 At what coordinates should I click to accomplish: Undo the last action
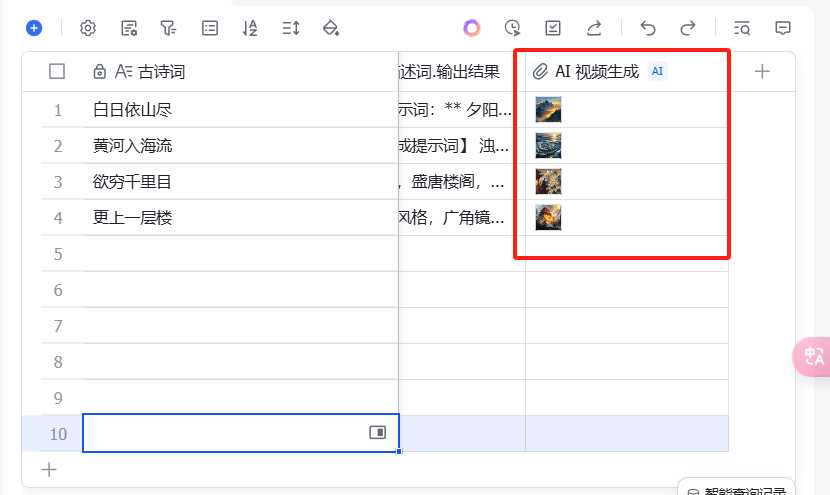648,28
